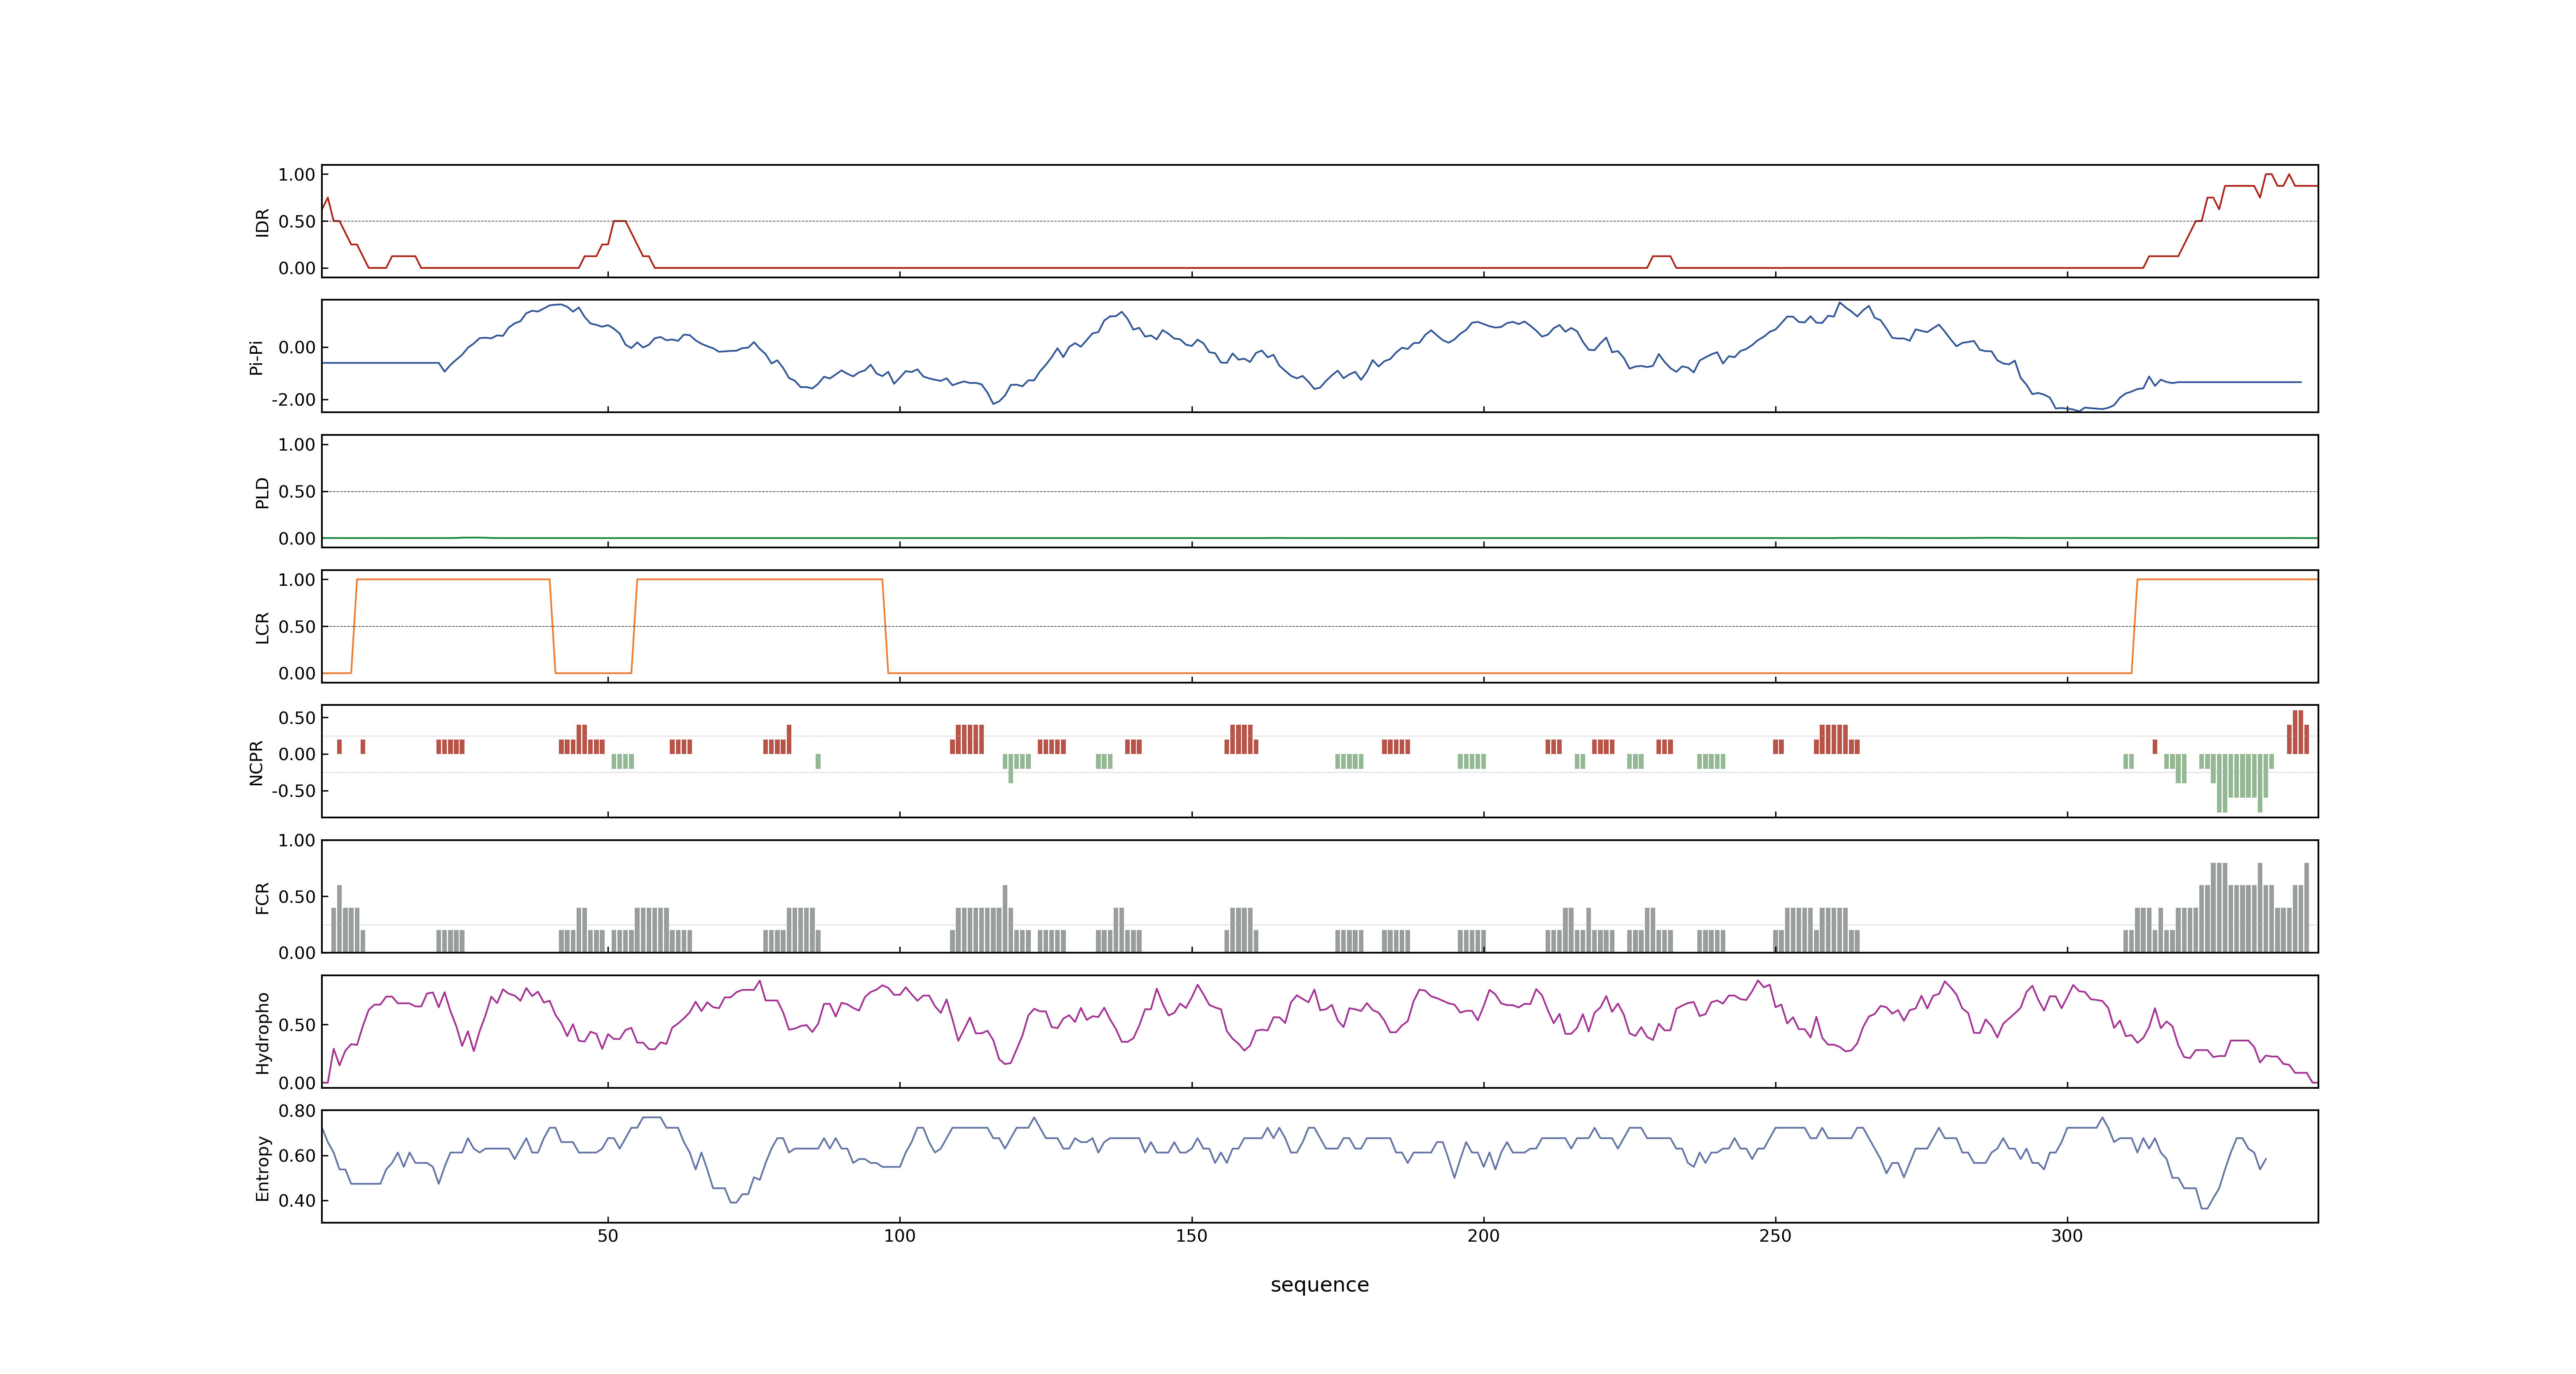The height and width of the screenshot is (1374, 2576).
Task: Click the x-axis tick label 250
Action: point(1775,1236)
